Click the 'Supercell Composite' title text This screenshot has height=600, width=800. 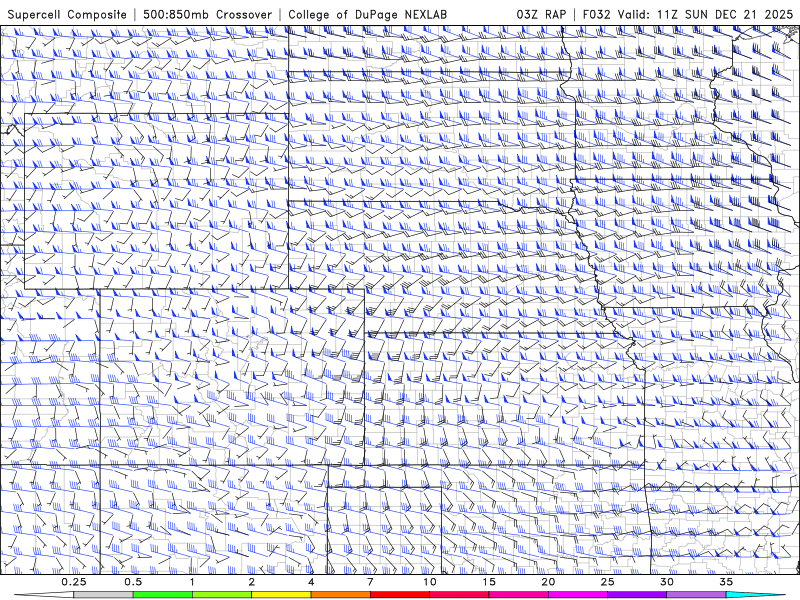(67, 14)
